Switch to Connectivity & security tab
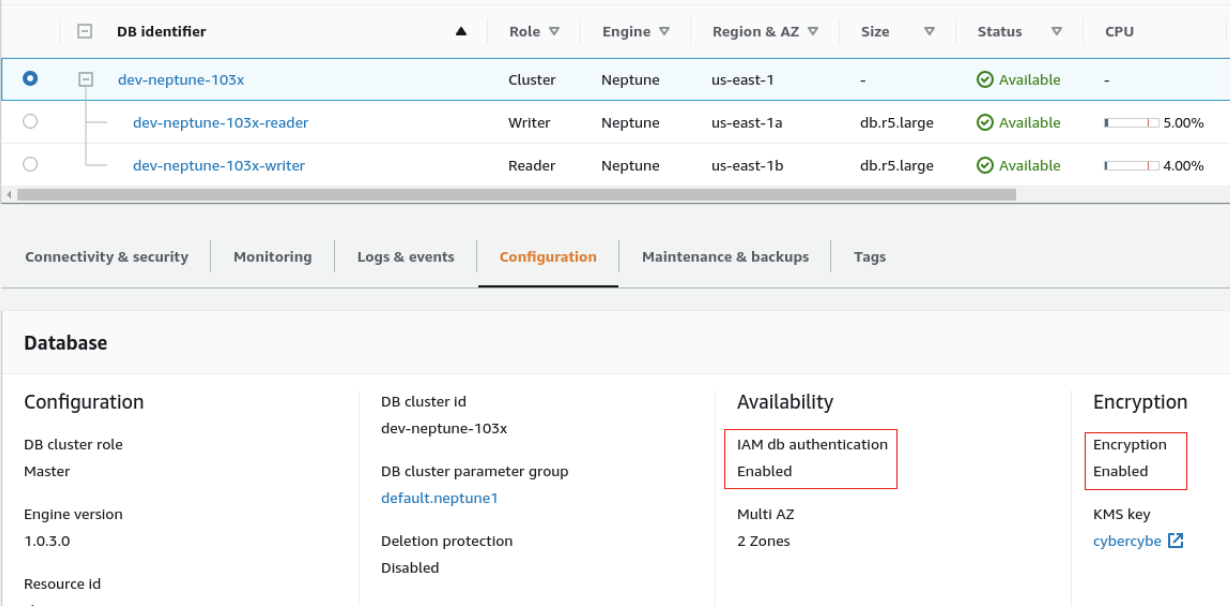Viewport: 1230px width, 608px height. tap(106, 257)
